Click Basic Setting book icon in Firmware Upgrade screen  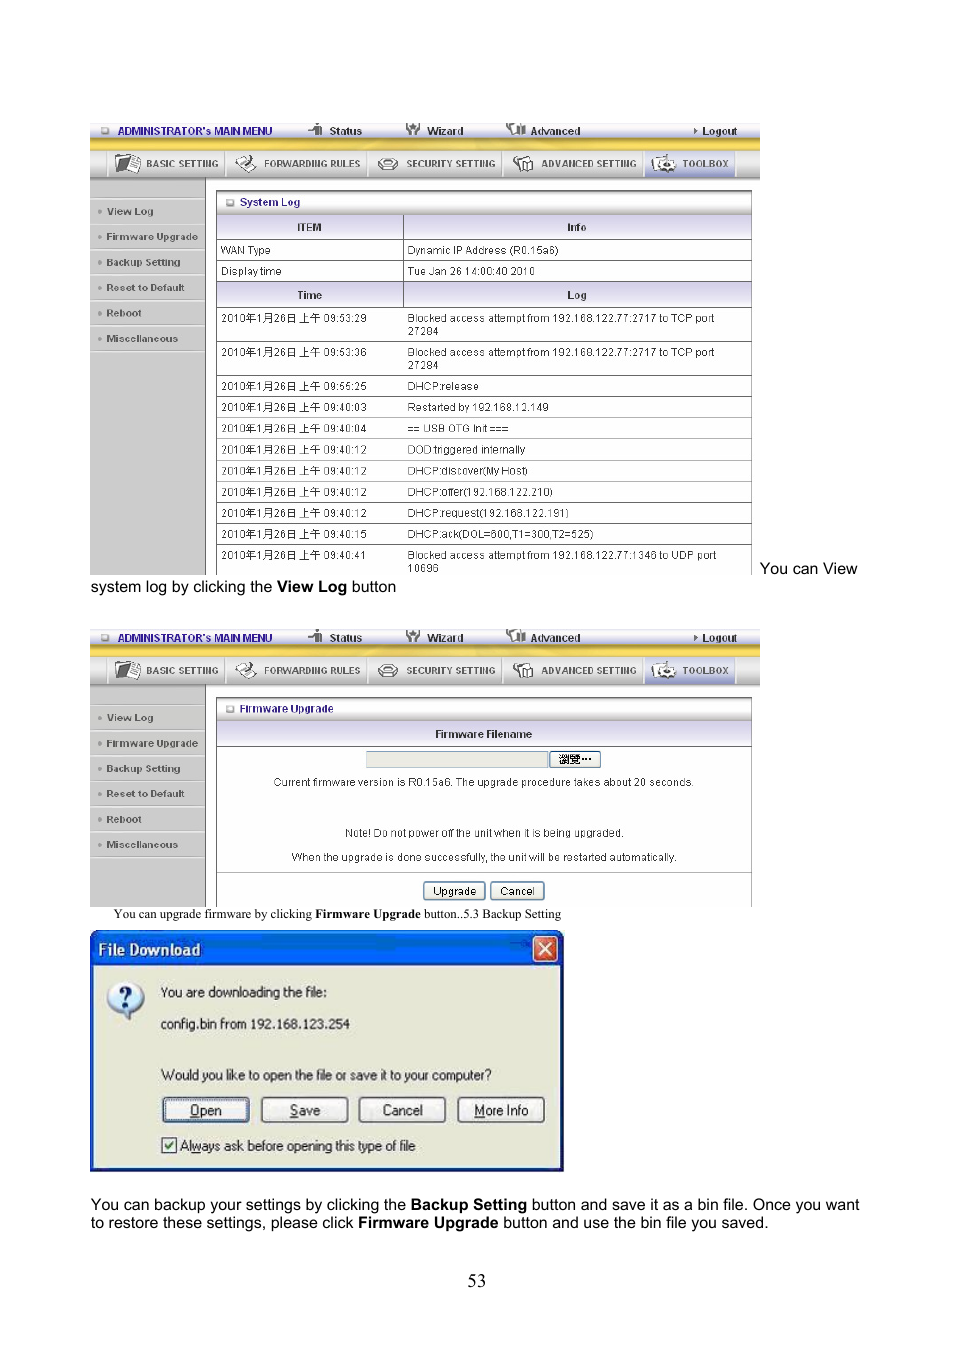(x=127, y=670)
